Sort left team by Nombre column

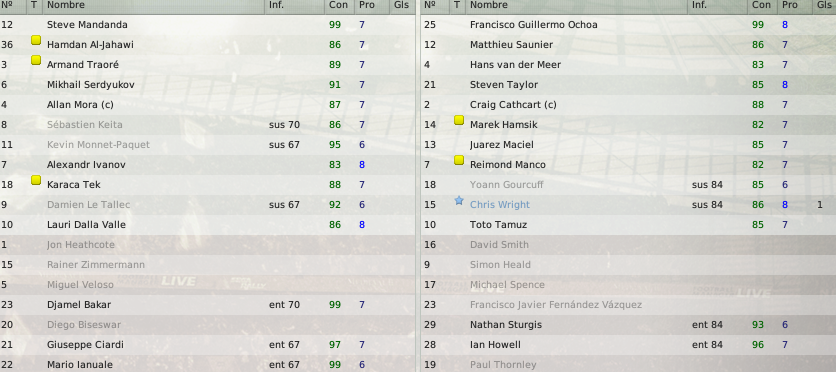point(65,5)
